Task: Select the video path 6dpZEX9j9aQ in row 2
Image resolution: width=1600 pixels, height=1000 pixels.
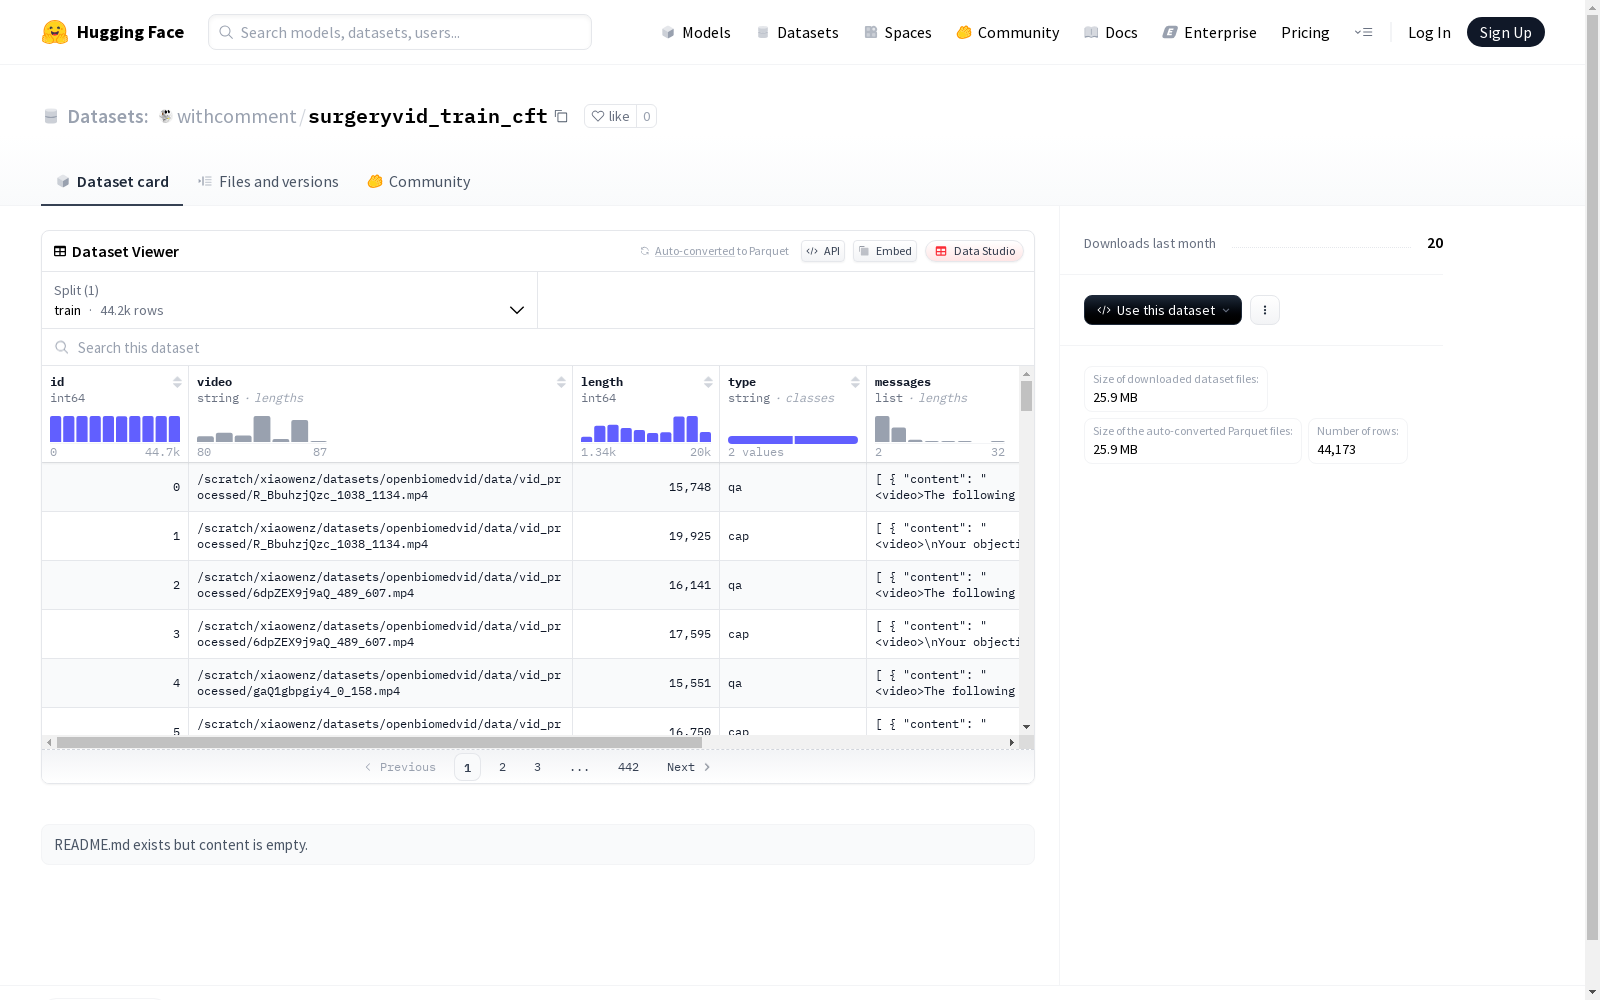Action: pyautogui.click(x=379, y=585)
